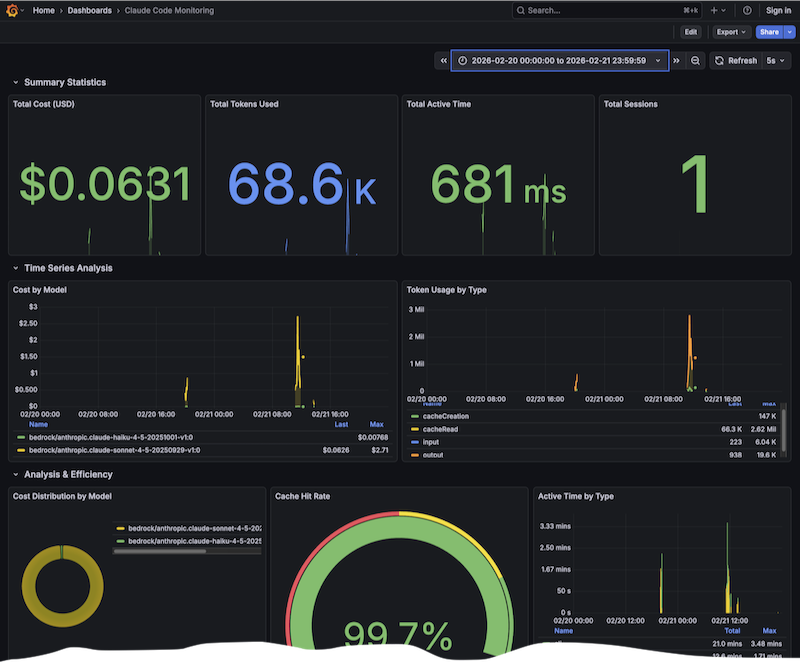The height and width of the screenshot is (662, 800).
Task: Click the yellow claude-sonnet legend color swatch
Action: coord(22,450)
